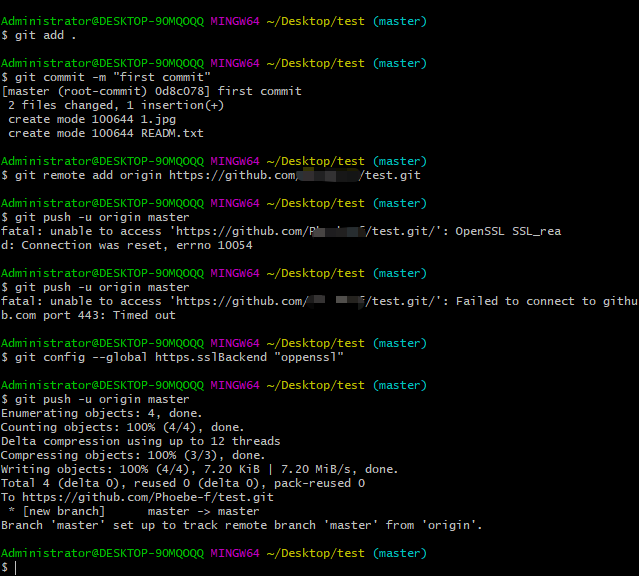
Task: Click the "Writing objects: 100% (4/4)" line
Action: 200,469
